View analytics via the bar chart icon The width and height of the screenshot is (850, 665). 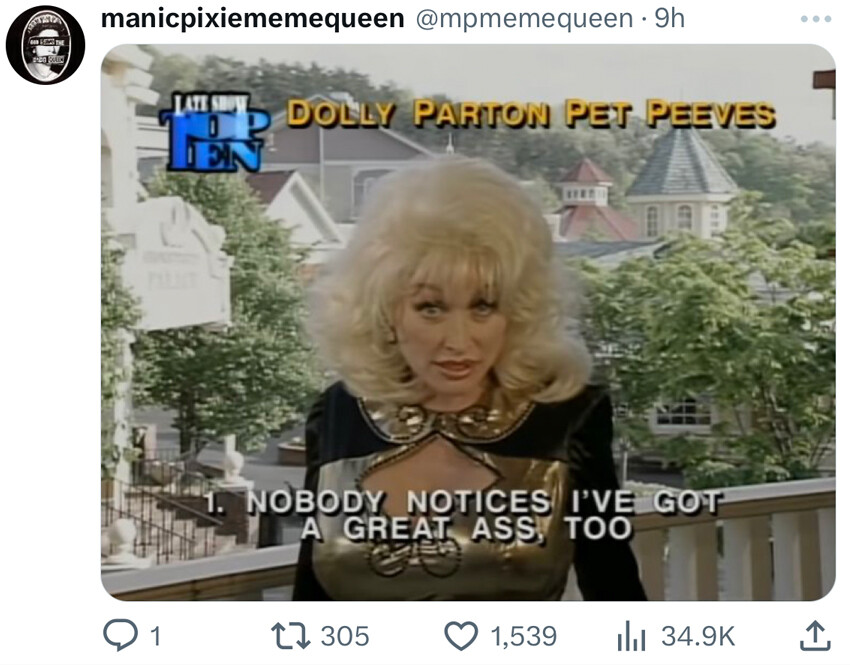632,636
